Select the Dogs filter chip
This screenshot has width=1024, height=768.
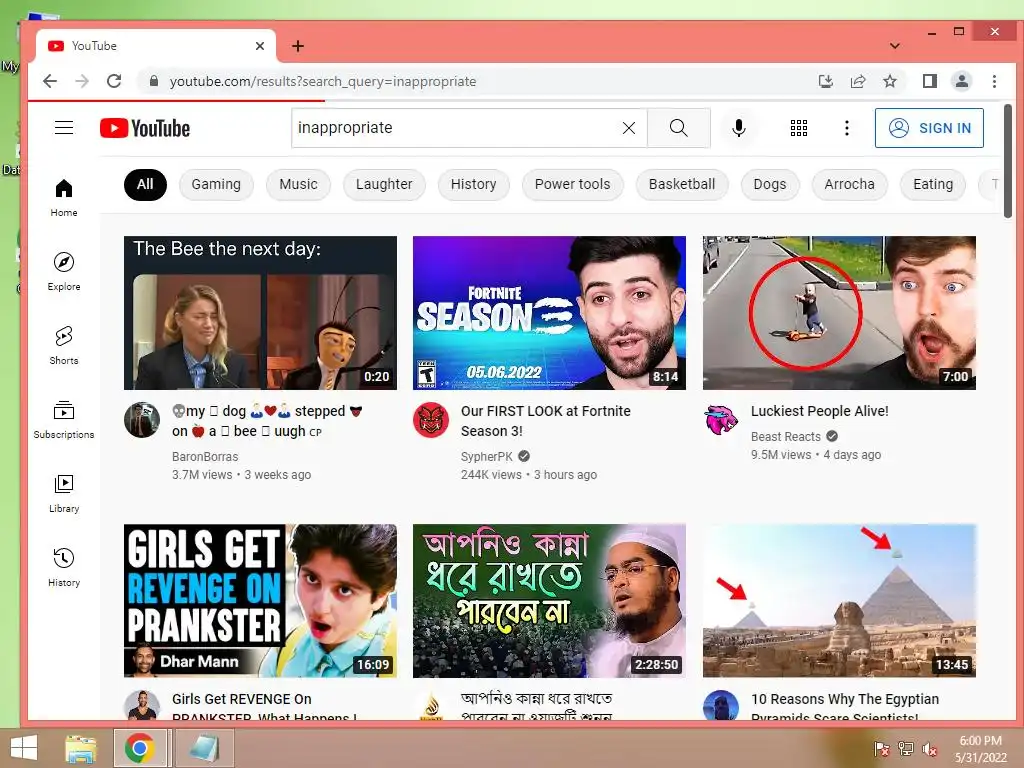coord(770,185)
